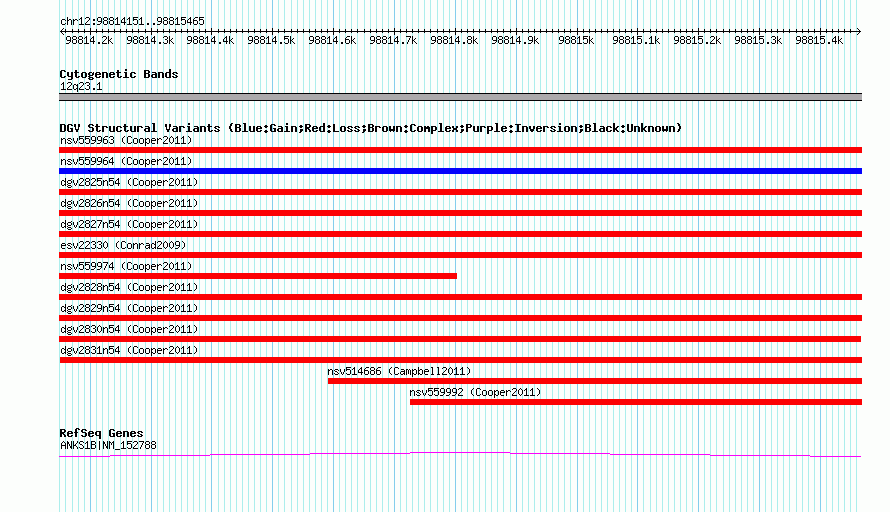
Task: Click the red bar under dgv2828n54
Action: click(x=460, y=297)
